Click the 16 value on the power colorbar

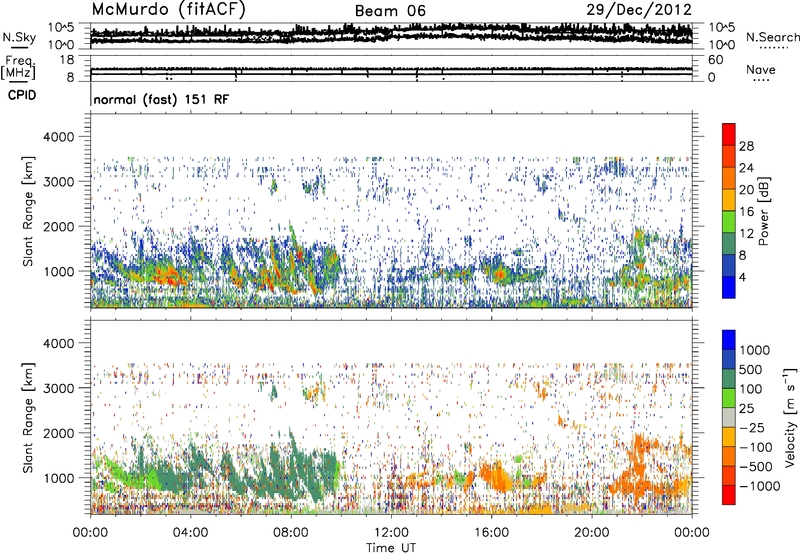pyautogui.click(x=746, y=212)
